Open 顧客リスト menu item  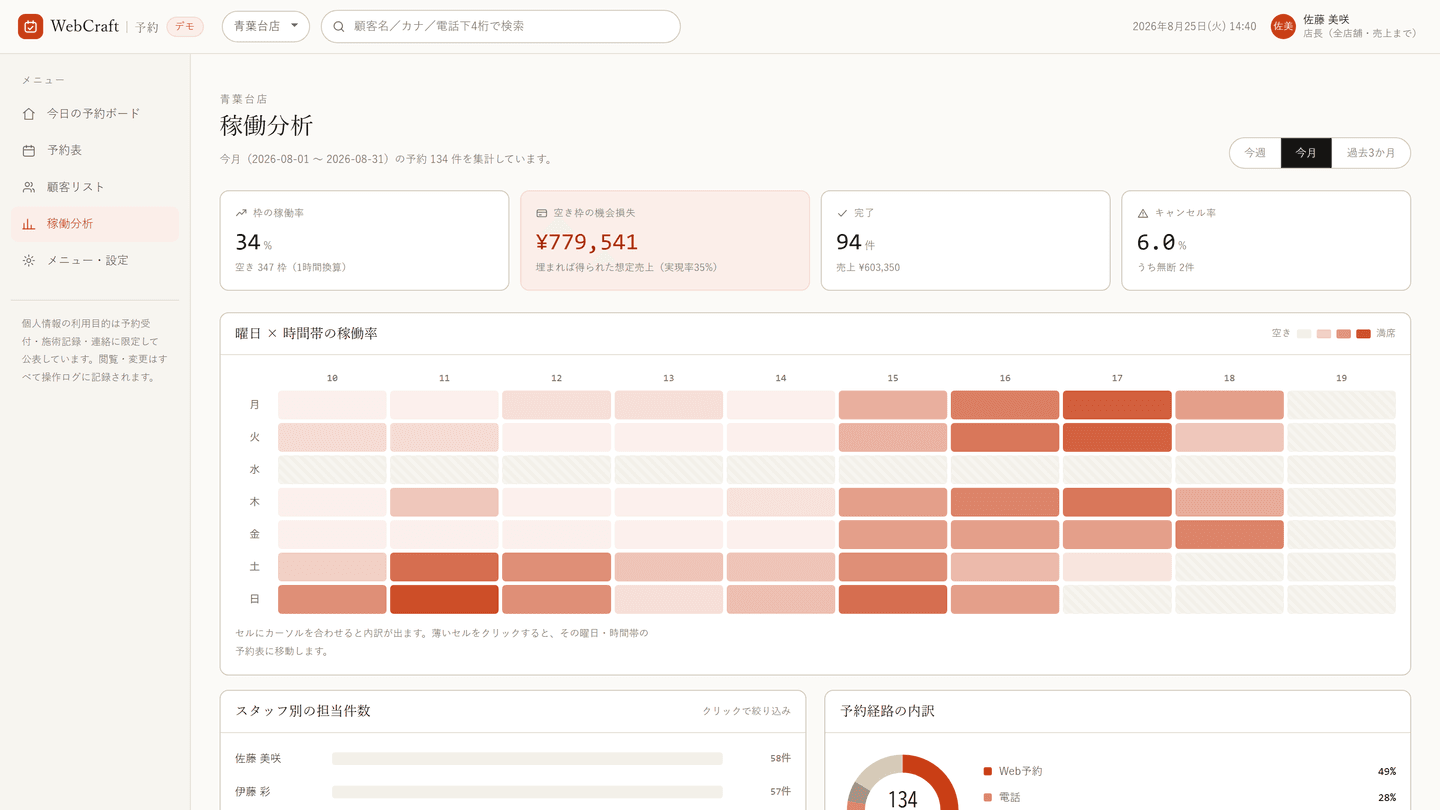pyautogui.click(x=95, y=187)
